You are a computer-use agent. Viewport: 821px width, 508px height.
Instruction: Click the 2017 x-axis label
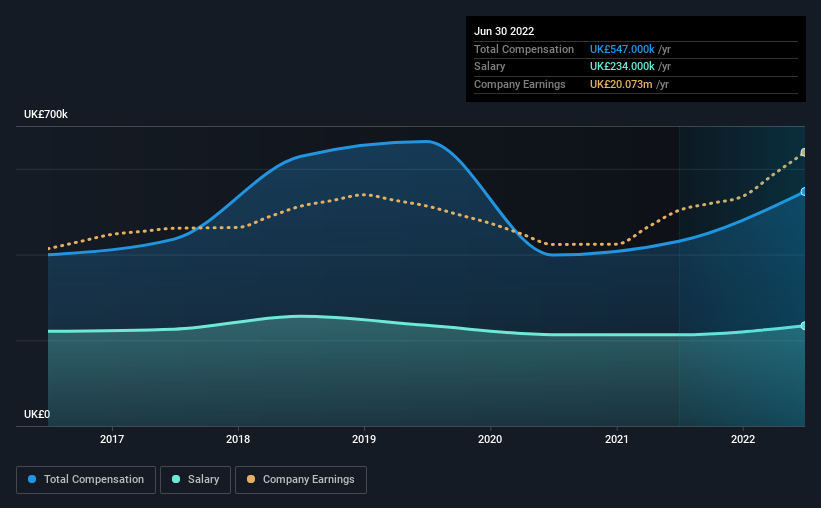[112, 439]
